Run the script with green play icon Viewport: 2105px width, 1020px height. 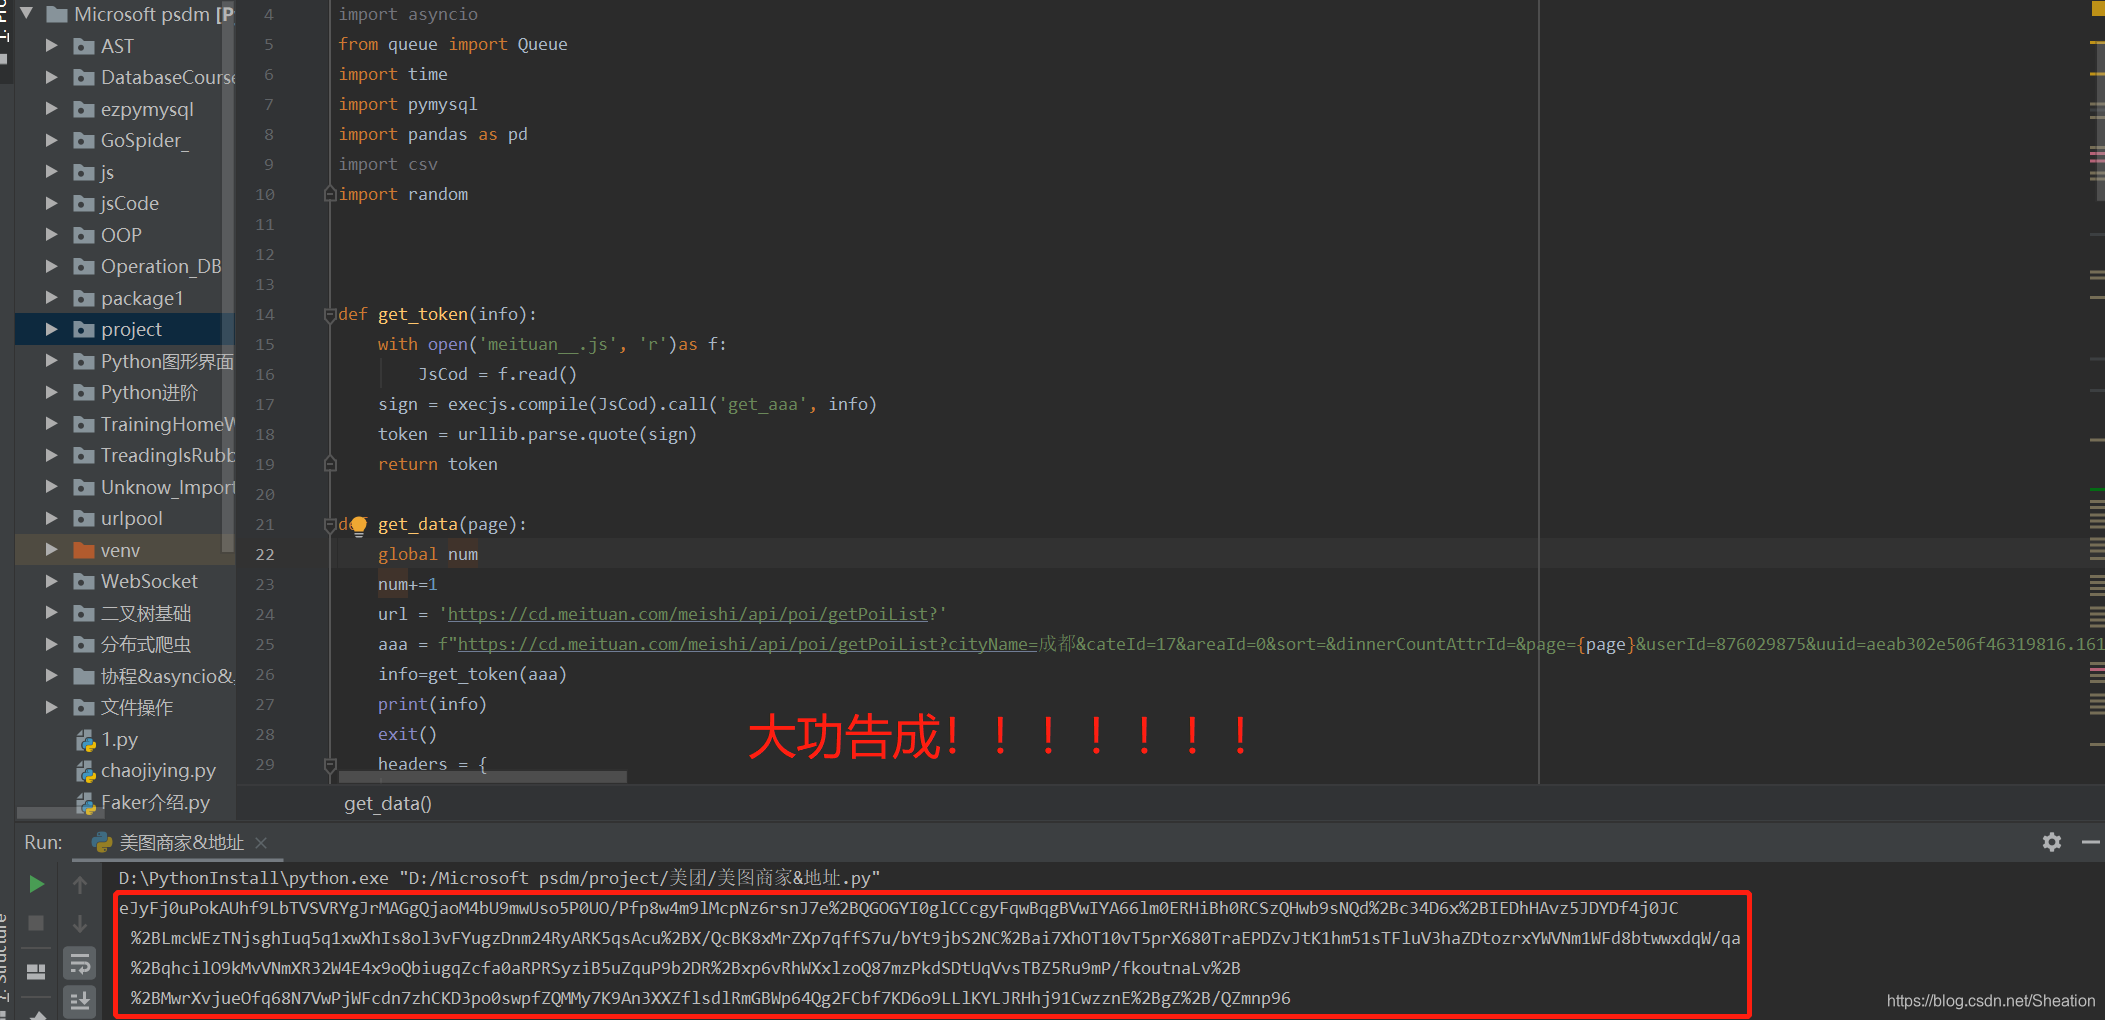36,884
